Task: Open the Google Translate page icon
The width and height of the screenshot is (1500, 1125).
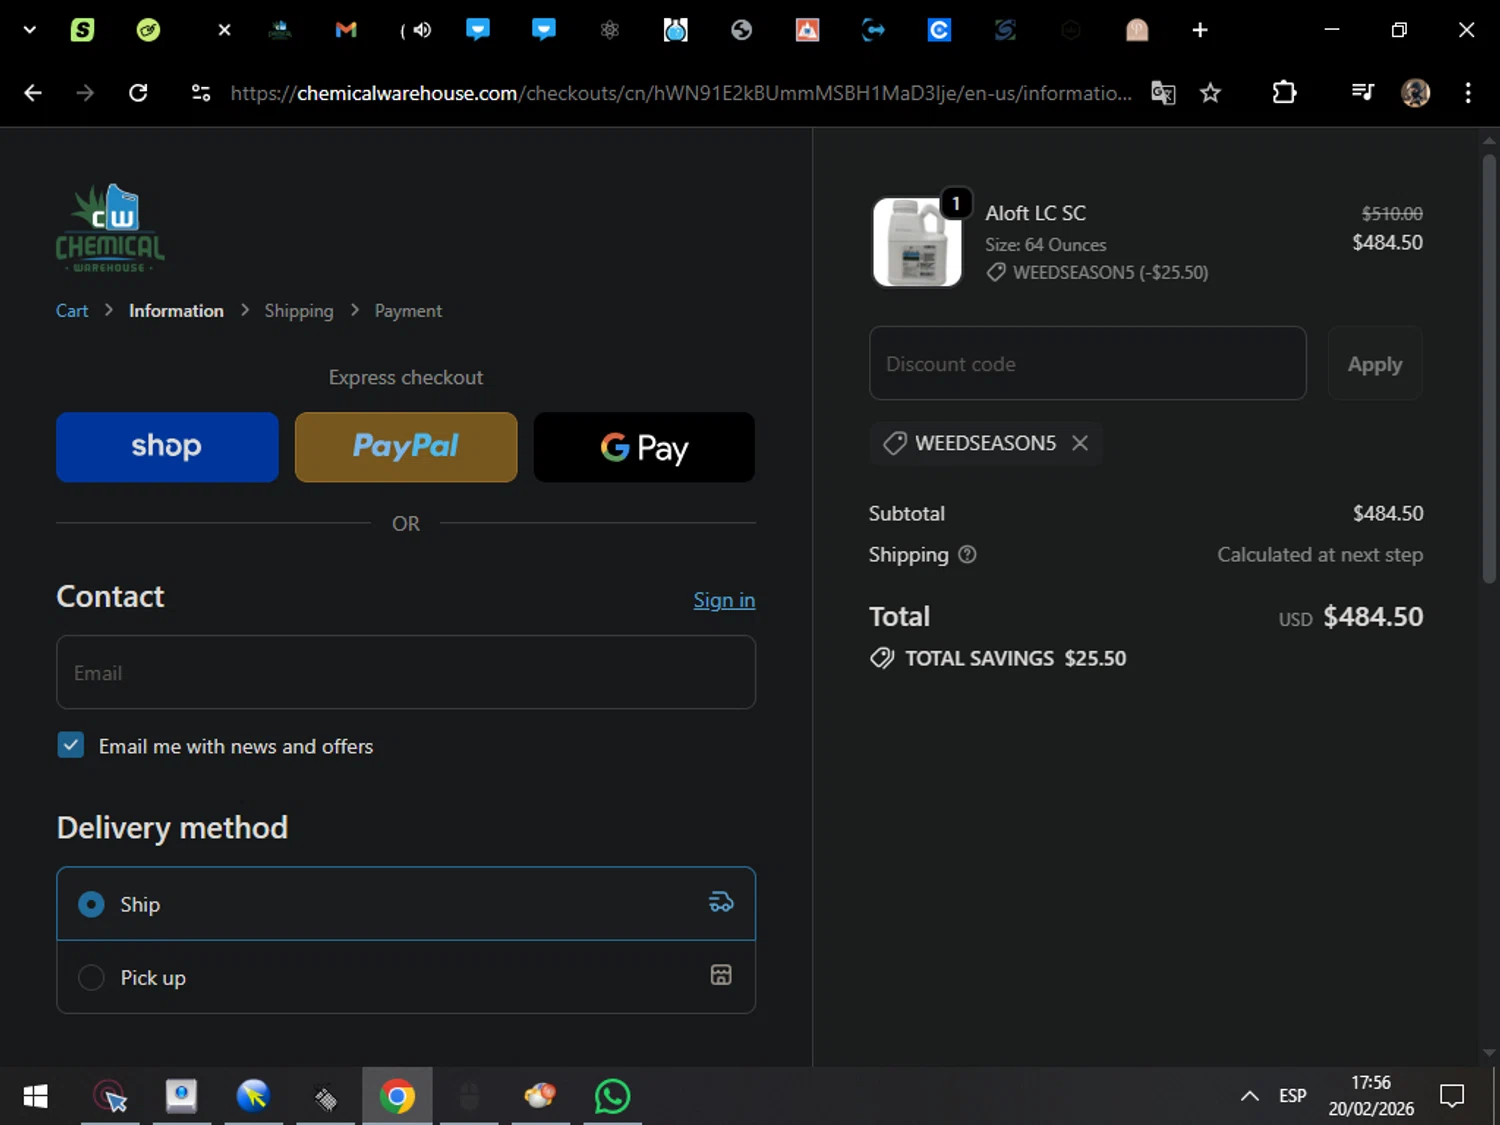Action: point(1163,93)
